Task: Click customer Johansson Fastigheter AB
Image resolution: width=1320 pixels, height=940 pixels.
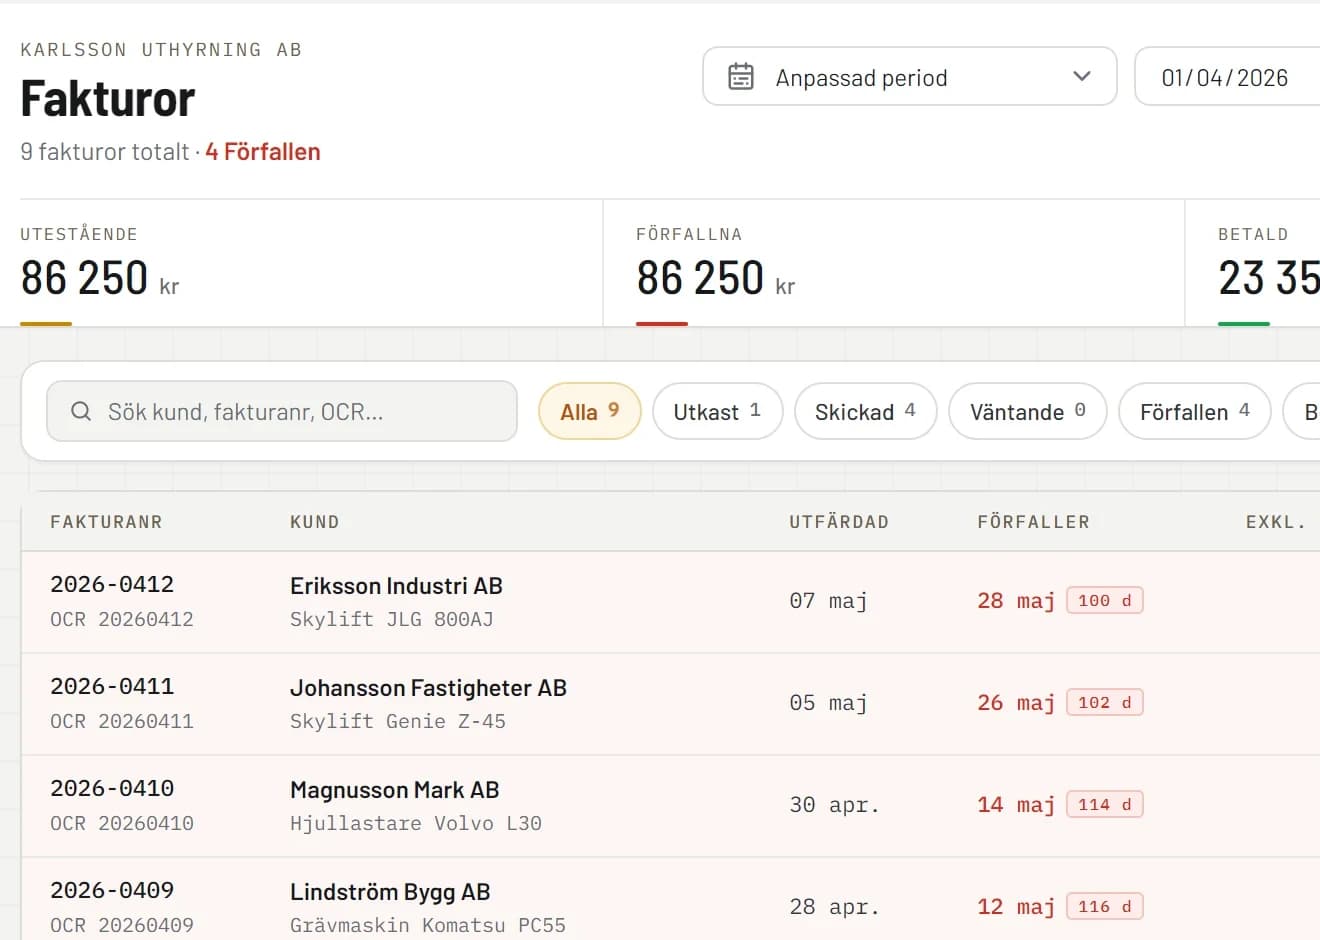Action: pyautogui.click(x=428, y=688)
